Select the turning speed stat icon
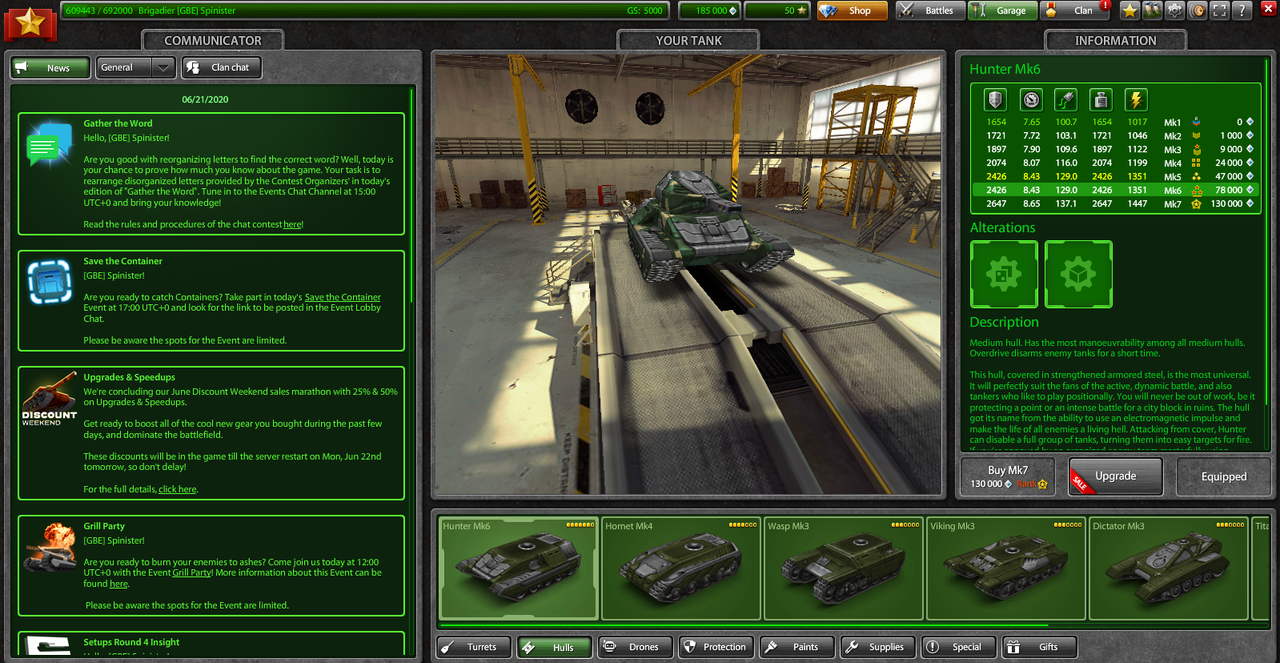 point(1066,99)
